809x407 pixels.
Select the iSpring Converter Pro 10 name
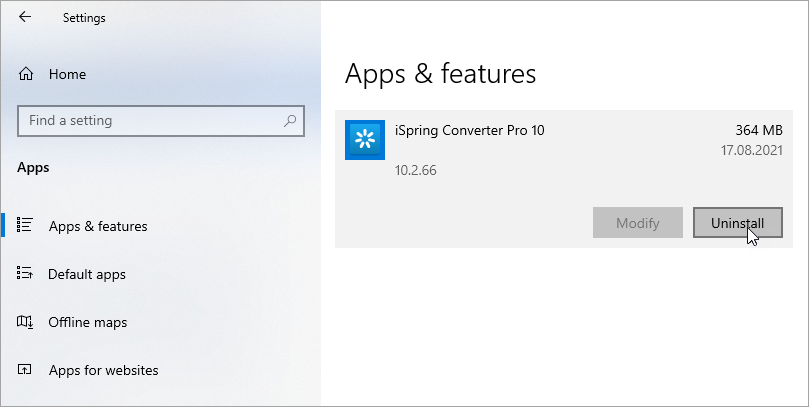[470, 131]
